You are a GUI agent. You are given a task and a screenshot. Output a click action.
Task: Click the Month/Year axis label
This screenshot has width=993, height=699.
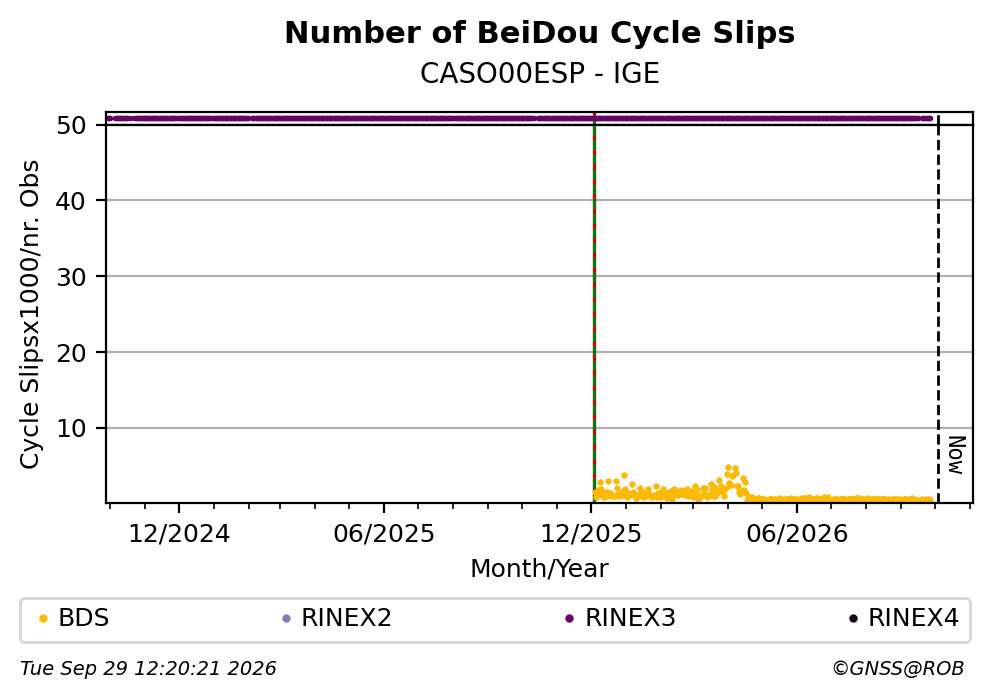pos(539,569)
